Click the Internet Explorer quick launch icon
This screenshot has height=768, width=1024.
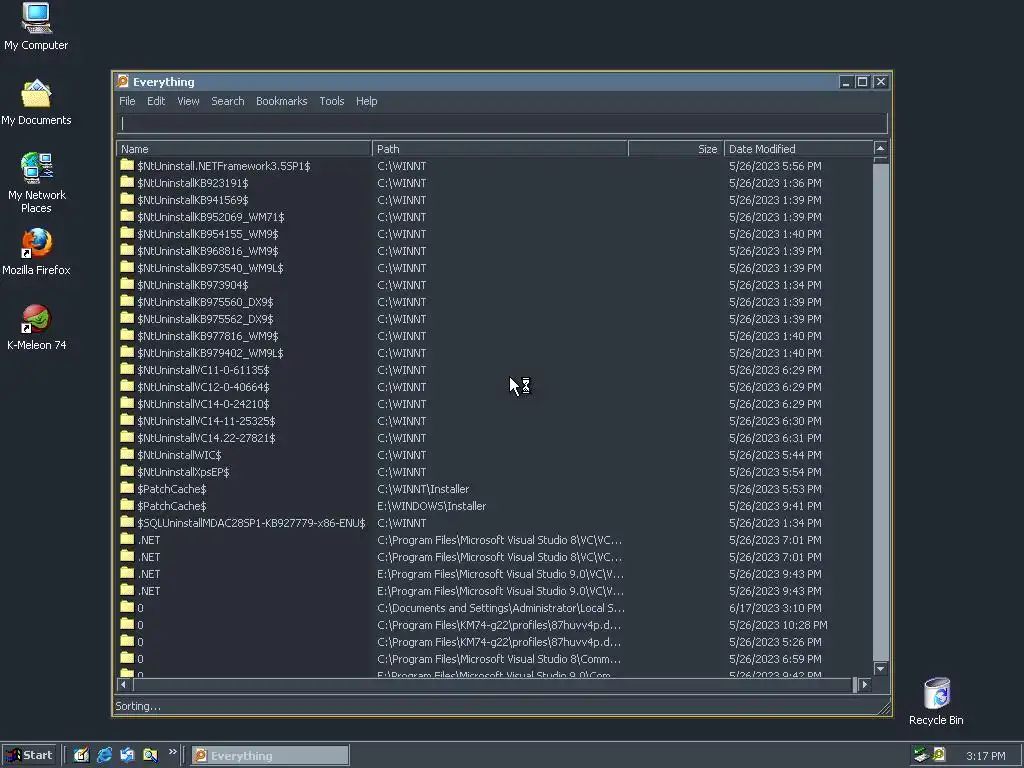pyautogui.click(x=104, y=755)
